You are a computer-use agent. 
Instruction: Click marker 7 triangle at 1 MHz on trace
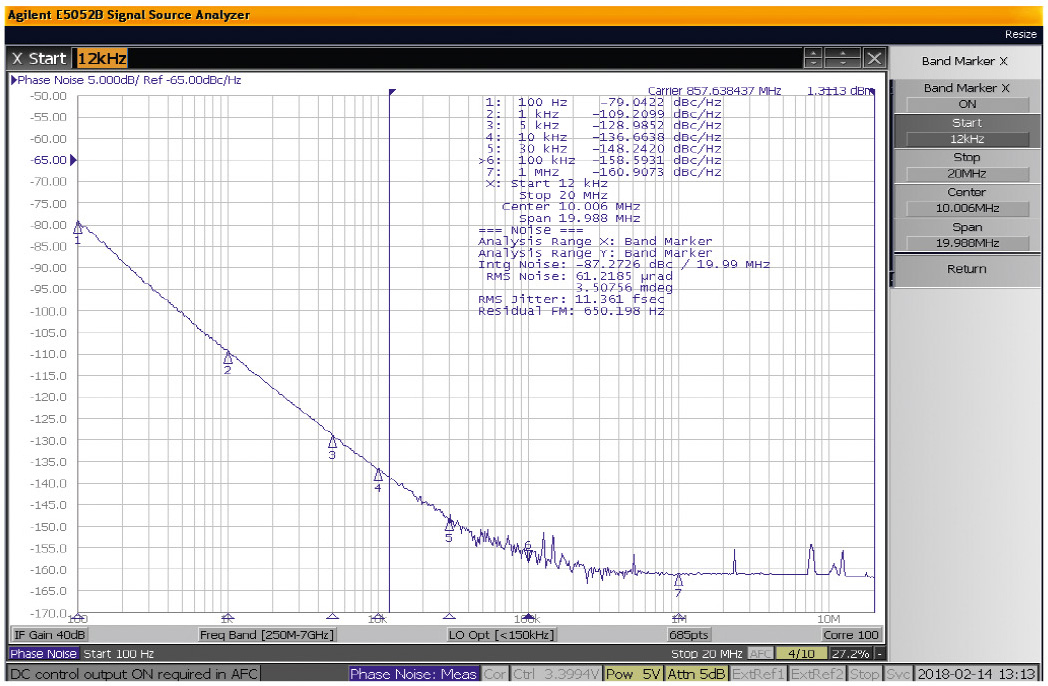678,580
